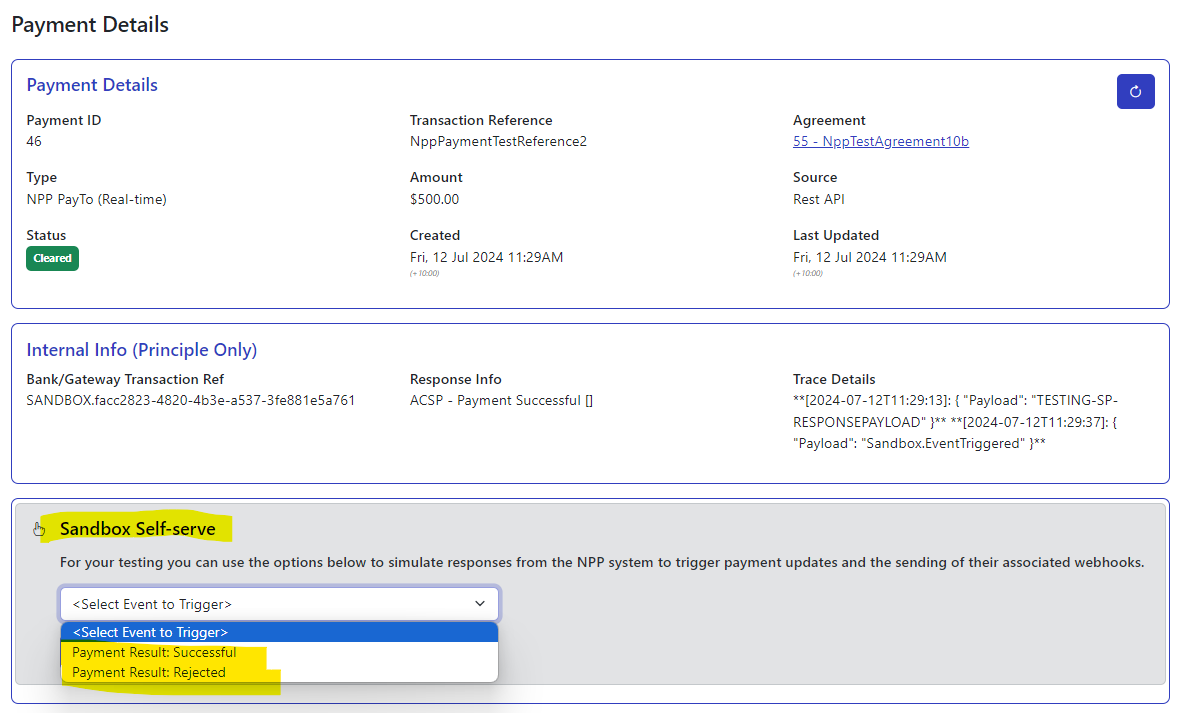Click the Trace Details payload text
The width and height of the screenshot is (1179, 713).
(954, 421)
